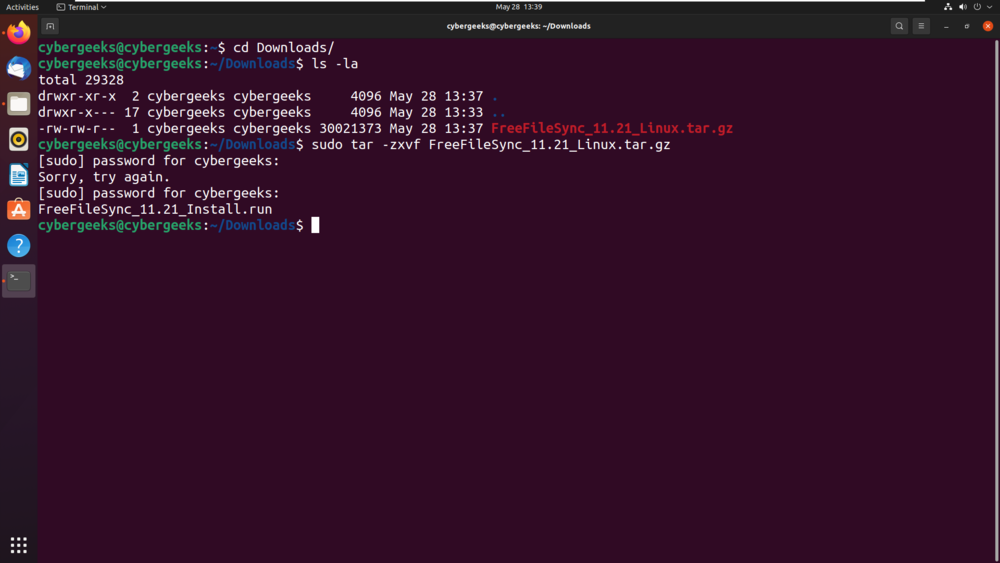Viewport: 1000px width, 563px height.
Task: Minimize the terminal window
Action: [x=946, y=26]
